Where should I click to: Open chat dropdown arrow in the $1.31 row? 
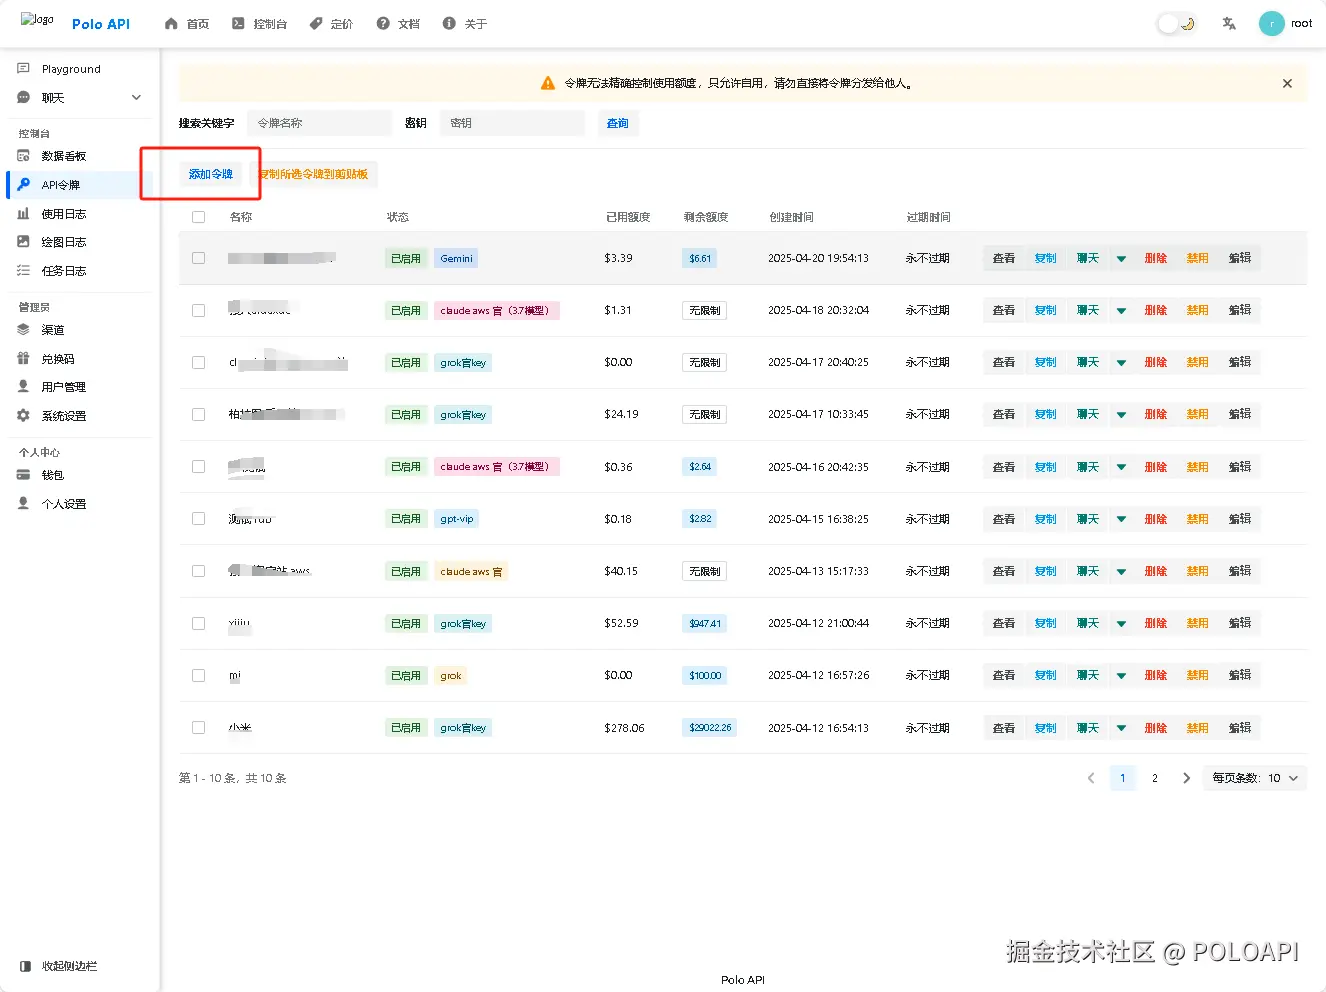[x=1121, y=310]
